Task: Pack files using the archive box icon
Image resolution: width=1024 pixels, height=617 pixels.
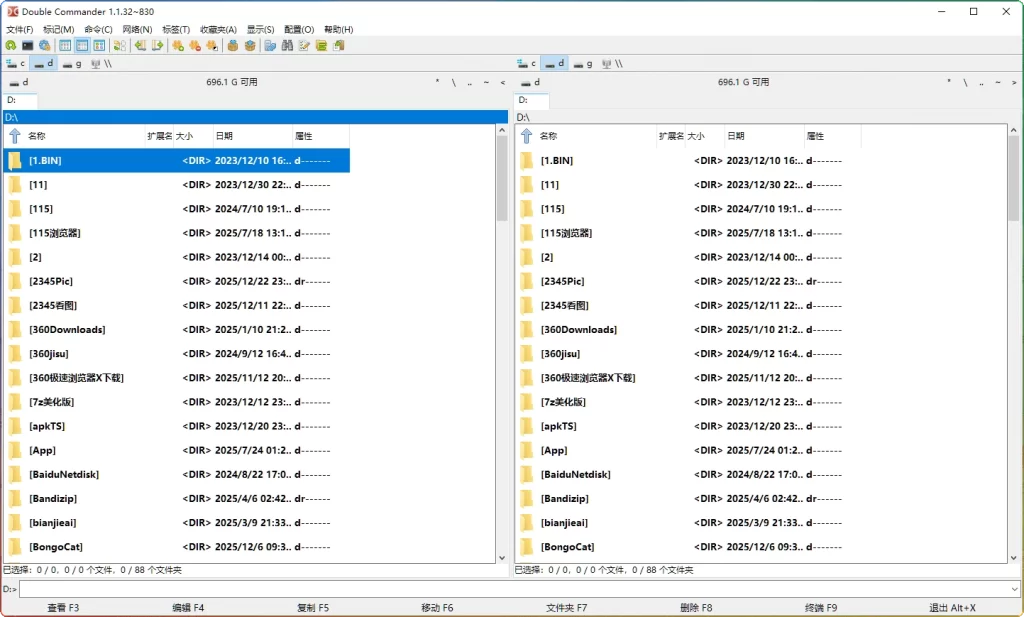Action: click(232, 45)
